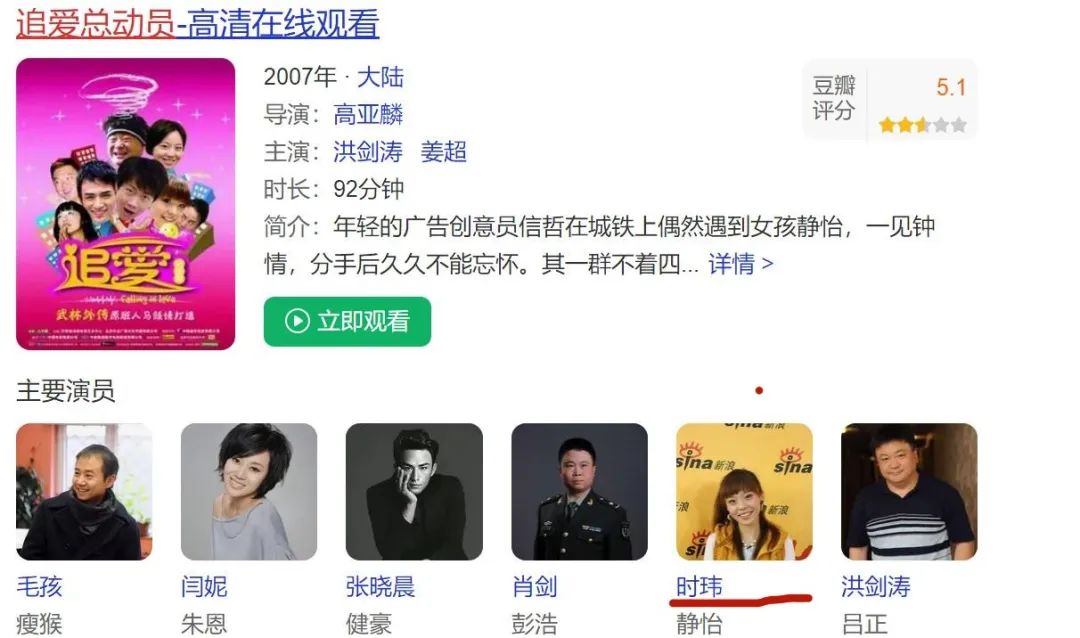Image resolution: width=1080 pixels, height=638 pixels.
Task: Open the 张晓晨 name link
Action: click(380, 586)
